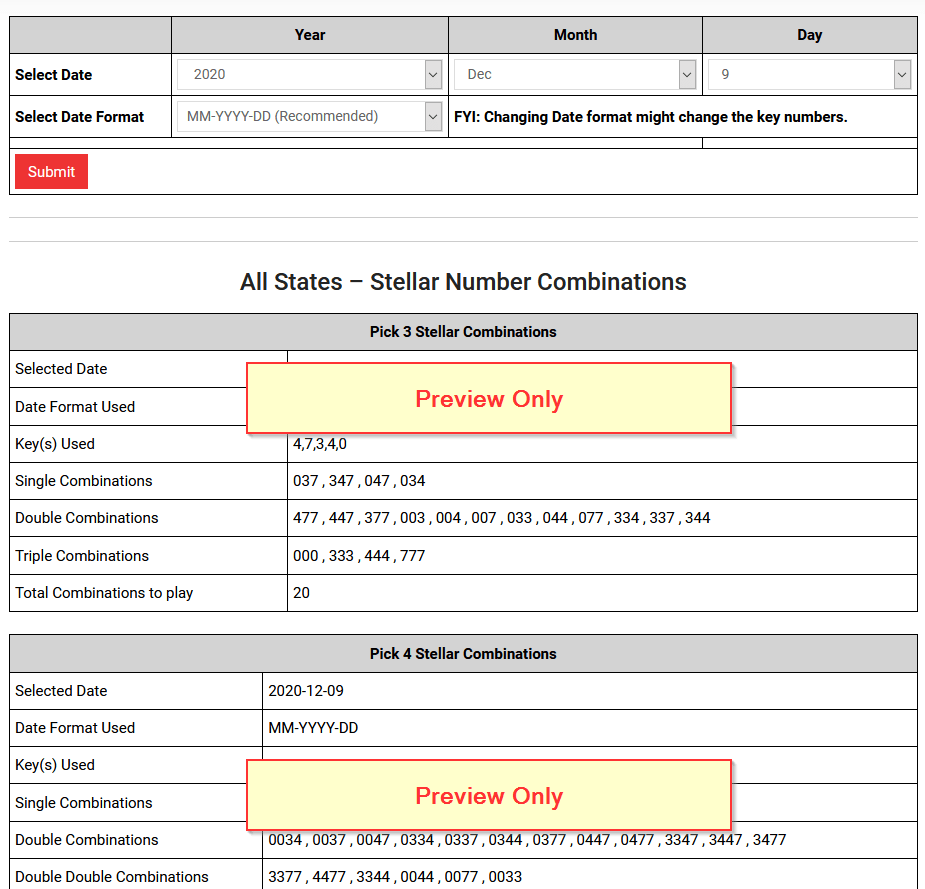Click Pick 4 Double Combinations label
Viewport: 925px width, 889px height.
tap(87, 840)
